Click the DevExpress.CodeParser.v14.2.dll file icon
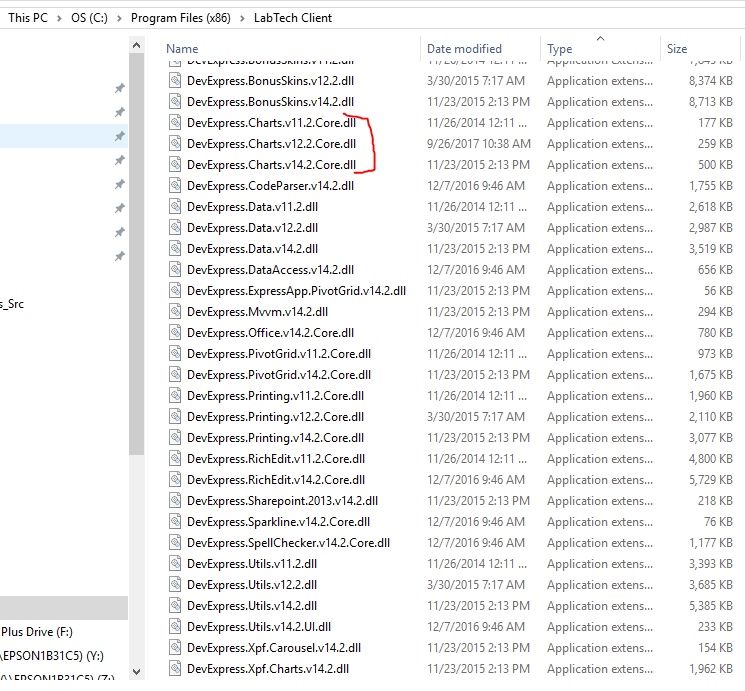Screen dimensions: 745x691 [176, 186]
